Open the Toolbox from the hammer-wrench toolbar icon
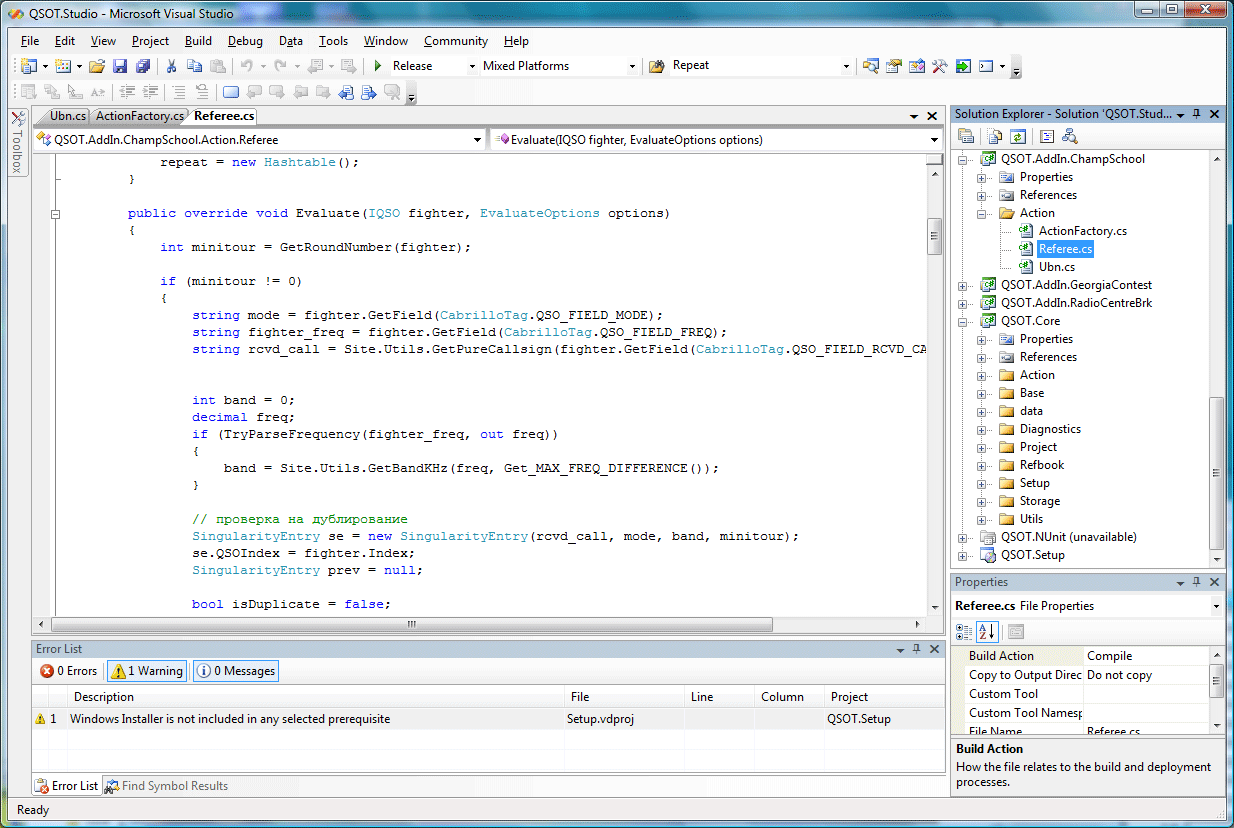This screenshot has width=1234, height=828. coord(939,66)
